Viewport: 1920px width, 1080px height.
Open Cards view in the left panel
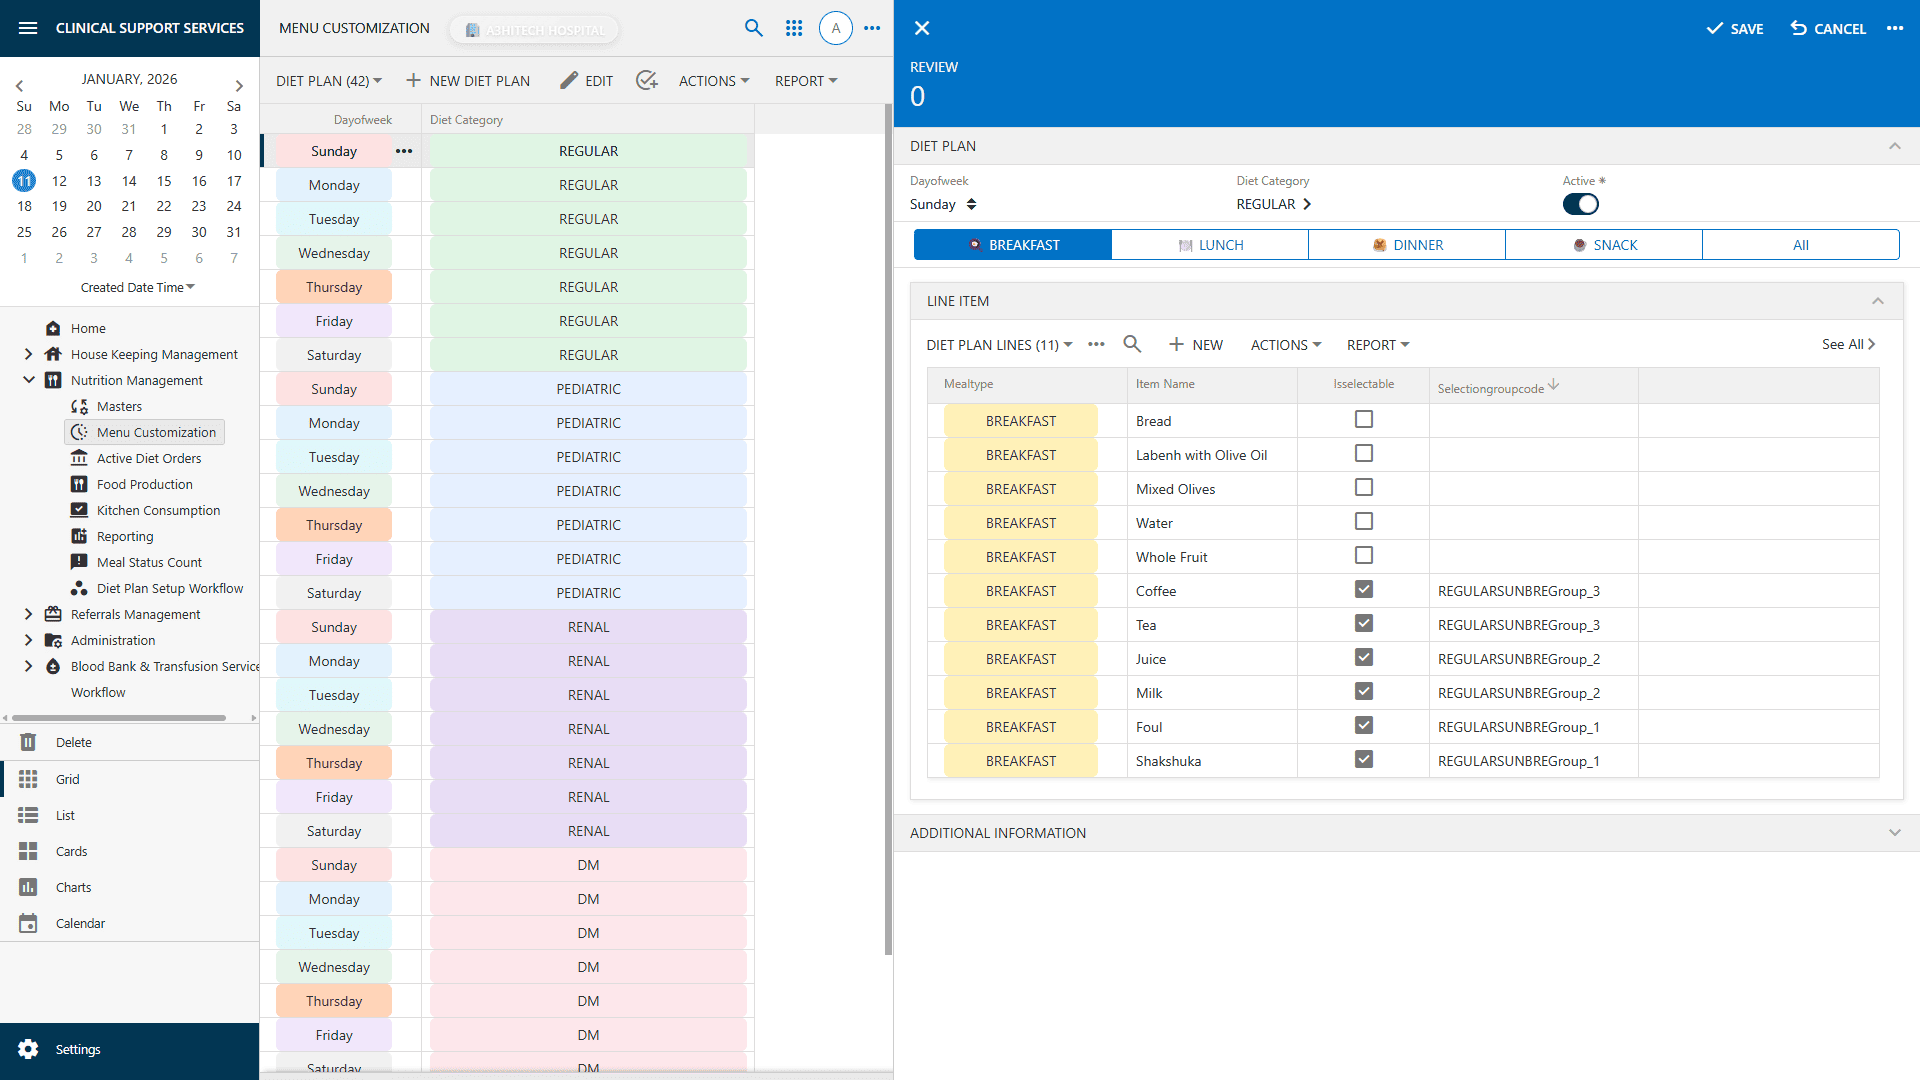click(29, 851)
